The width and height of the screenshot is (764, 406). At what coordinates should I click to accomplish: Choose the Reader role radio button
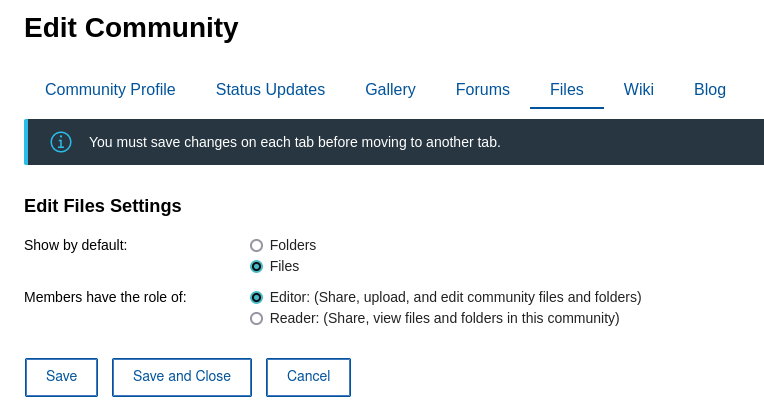[257, 318]
